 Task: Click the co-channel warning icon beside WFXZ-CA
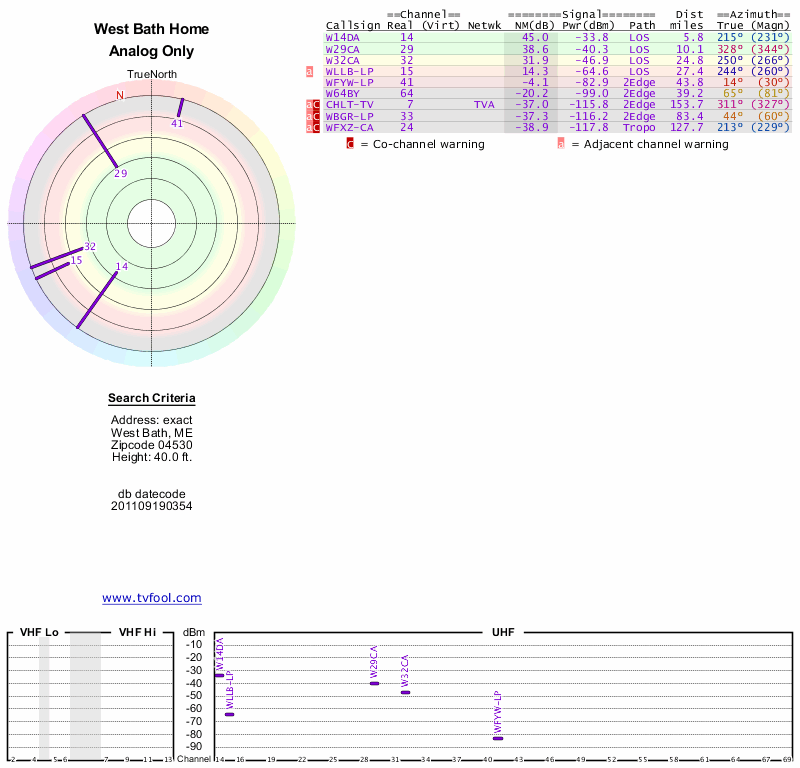click(x=316, y=127)
